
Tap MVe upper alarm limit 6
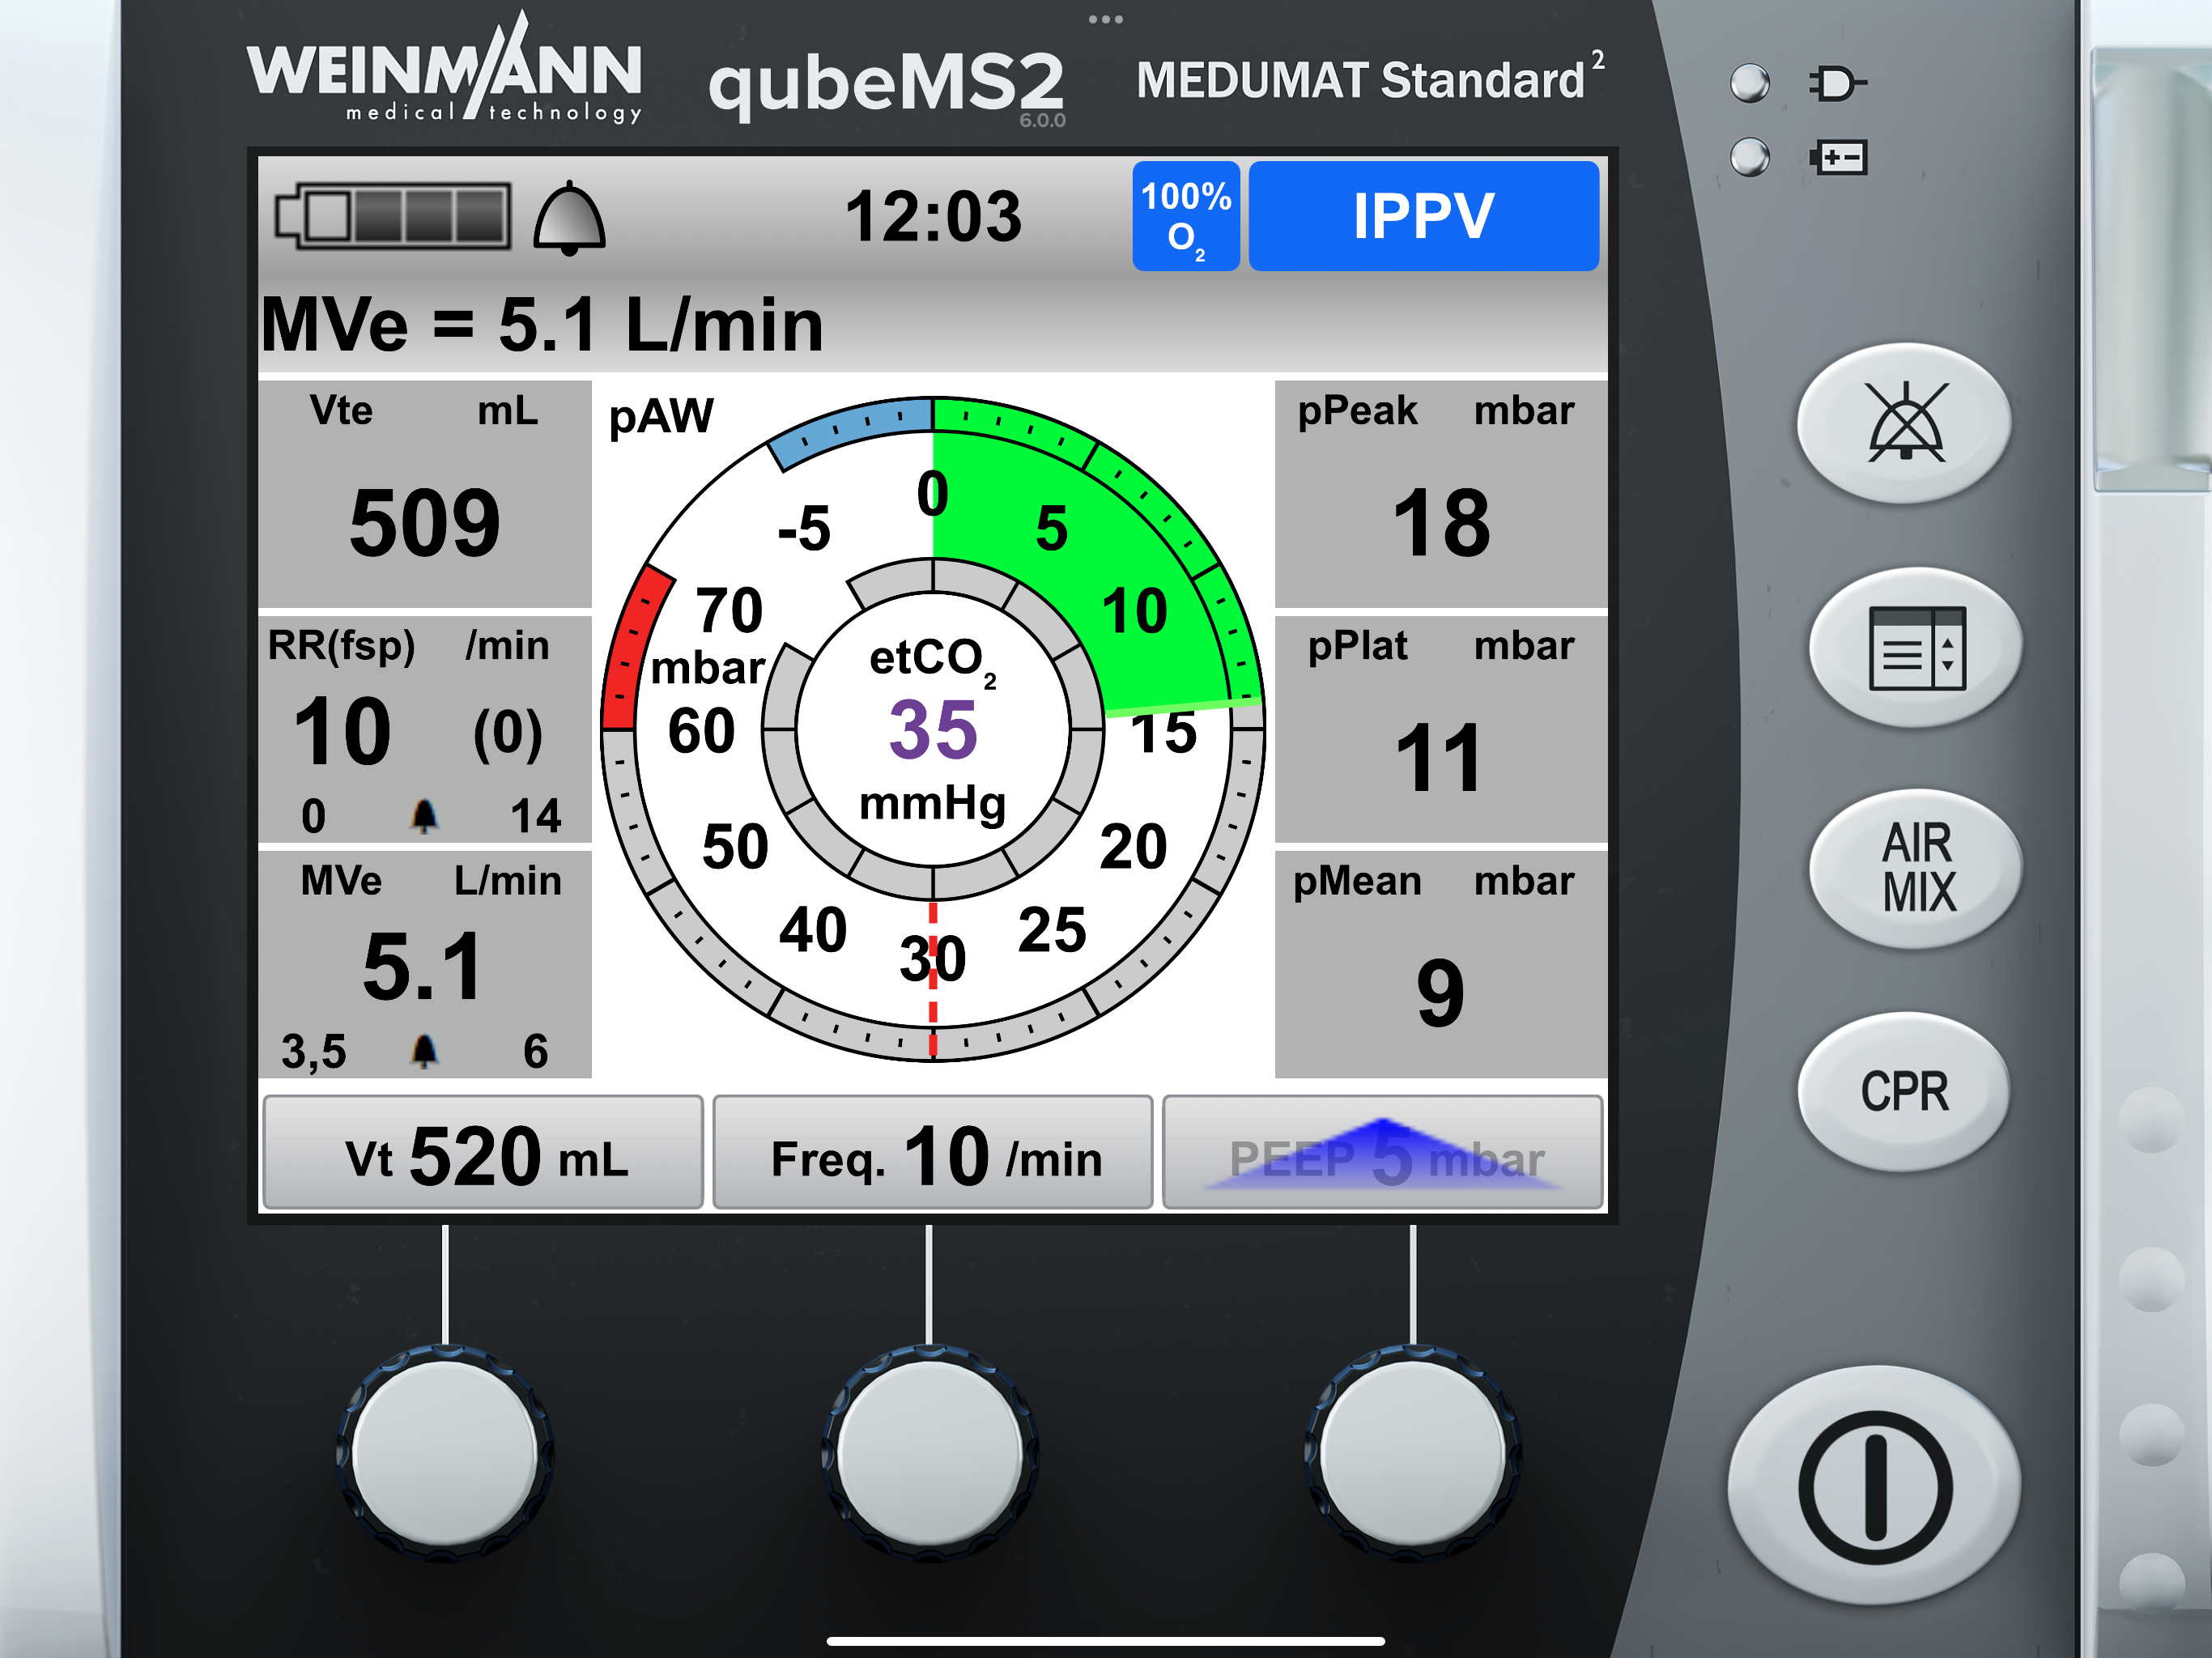tap(535, 1052)
